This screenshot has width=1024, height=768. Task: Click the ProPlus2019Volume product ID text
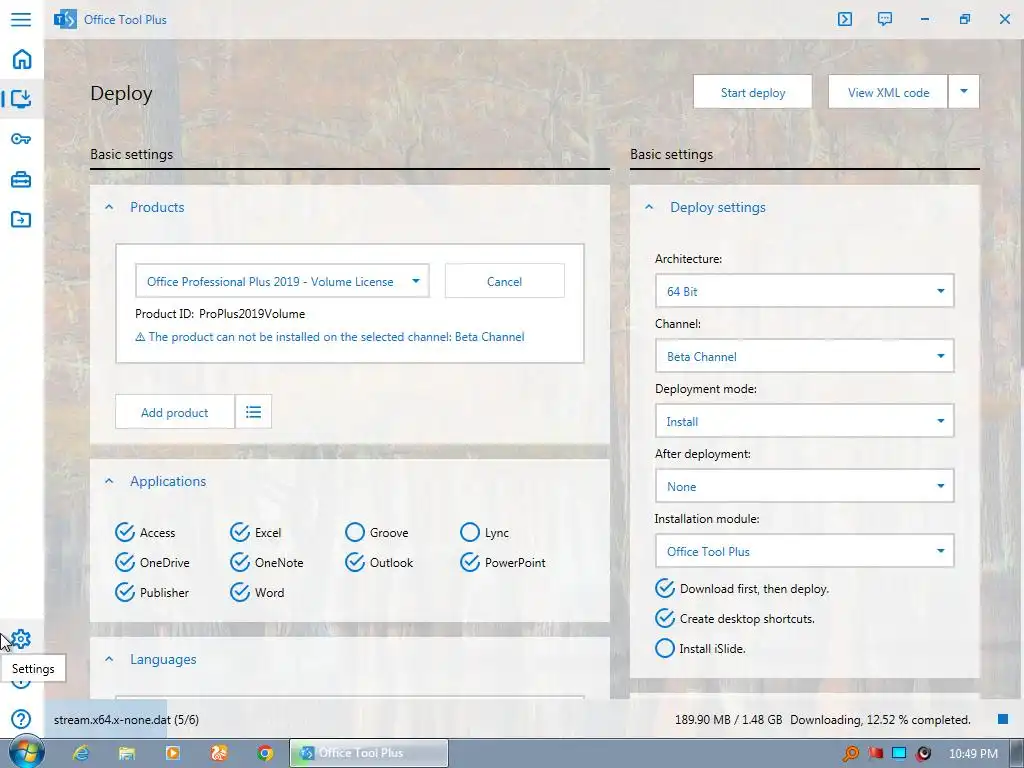[x=251, y=313]
